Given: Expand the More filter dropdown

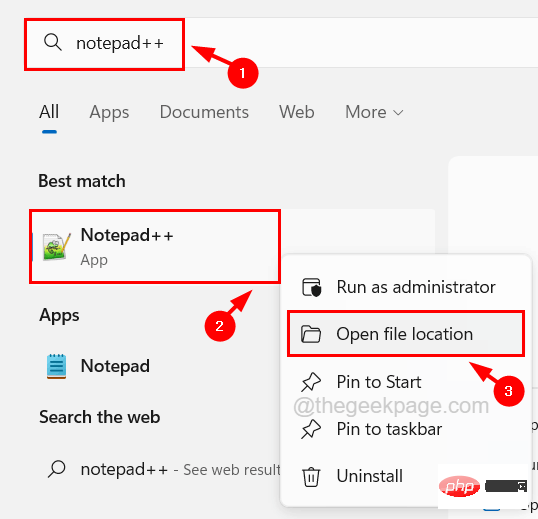Looking at the screenshot, I should (374, 112).
